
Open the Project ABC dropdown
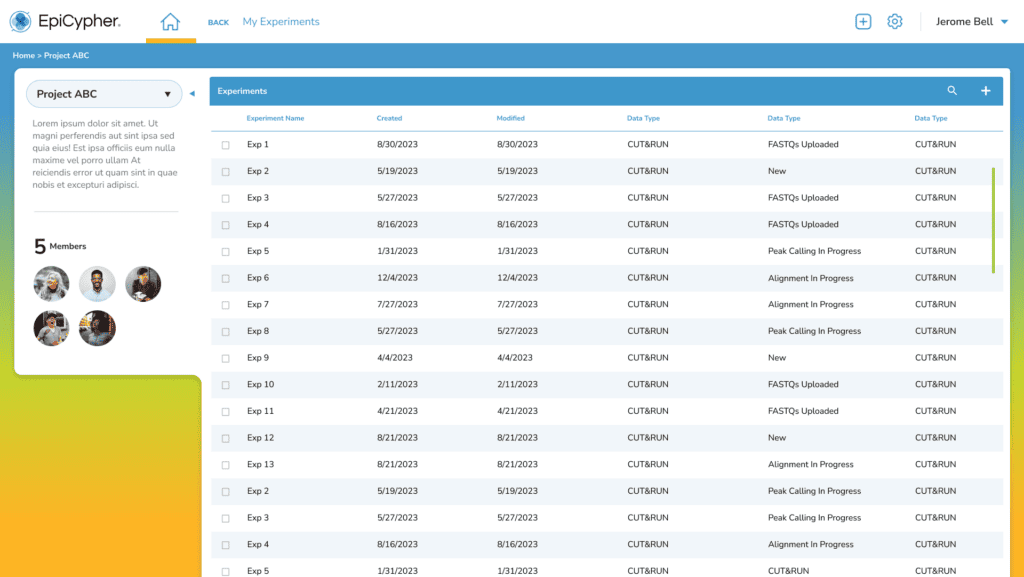pos(104,94)
